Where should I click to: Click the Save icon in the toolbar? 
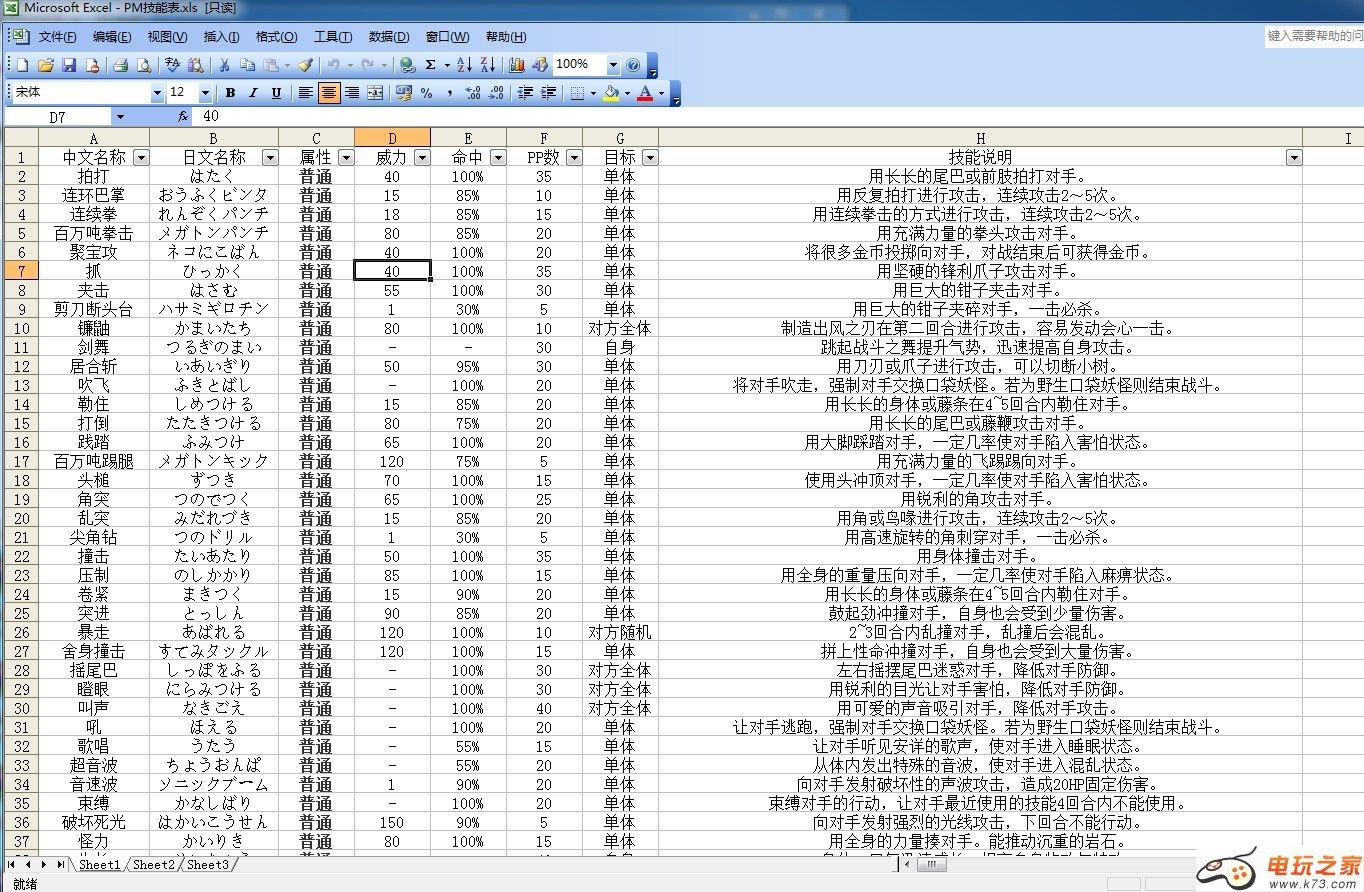(x=69, y=65)
